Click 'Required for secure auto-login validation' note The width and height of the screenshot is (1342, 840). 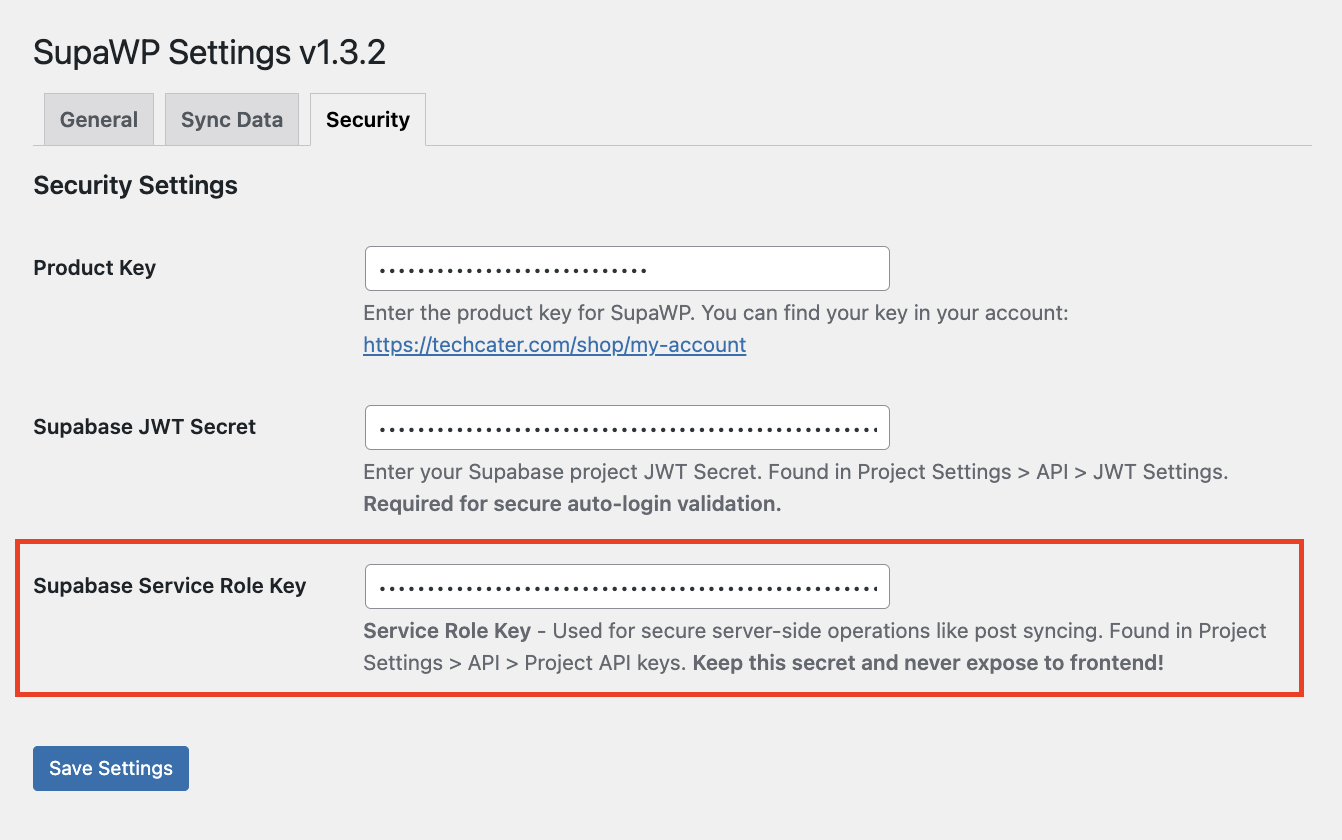572,503
